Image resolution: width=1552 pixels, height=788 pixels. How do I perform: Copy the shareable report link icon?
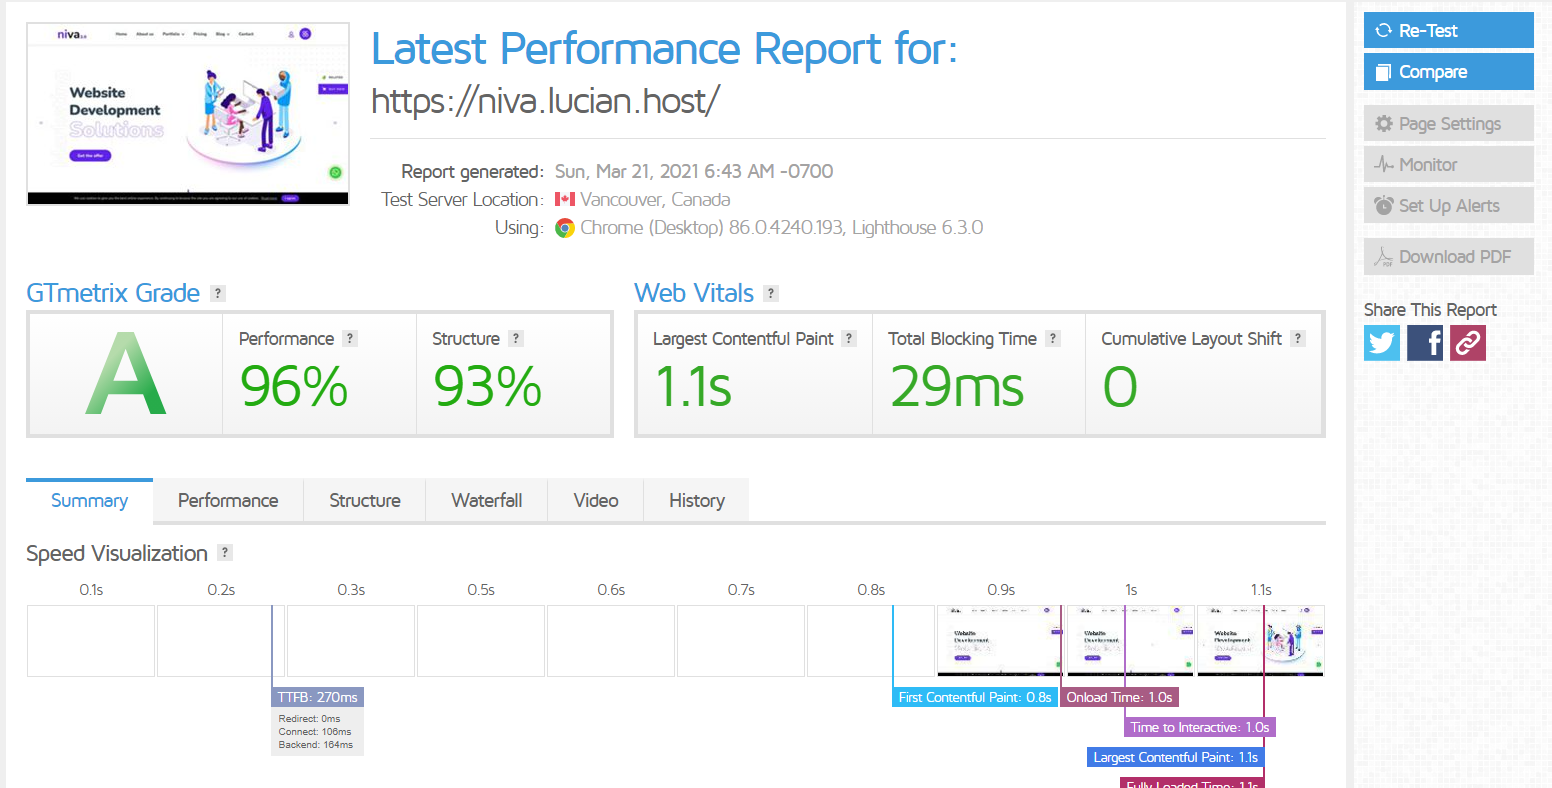(x=1467, y=343)
